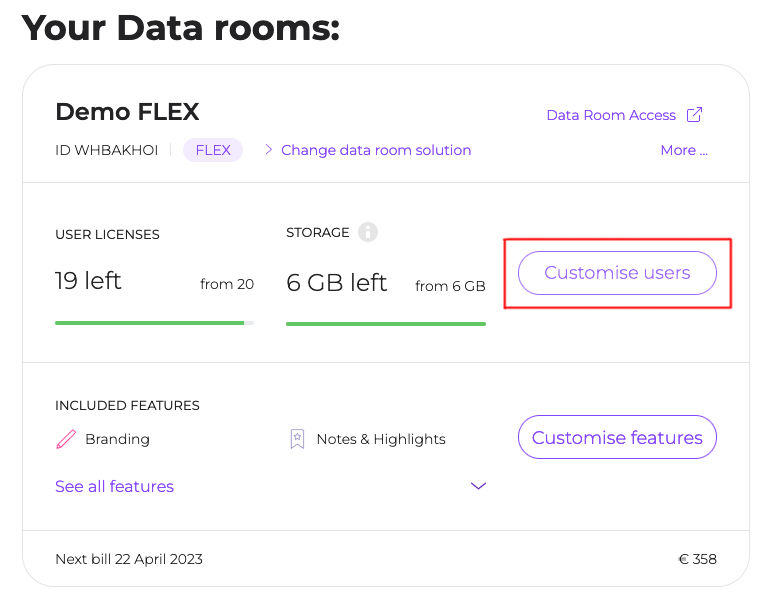Screen dimensions: 770x605
Task: Click the Branding feature label
Action: 117,439
